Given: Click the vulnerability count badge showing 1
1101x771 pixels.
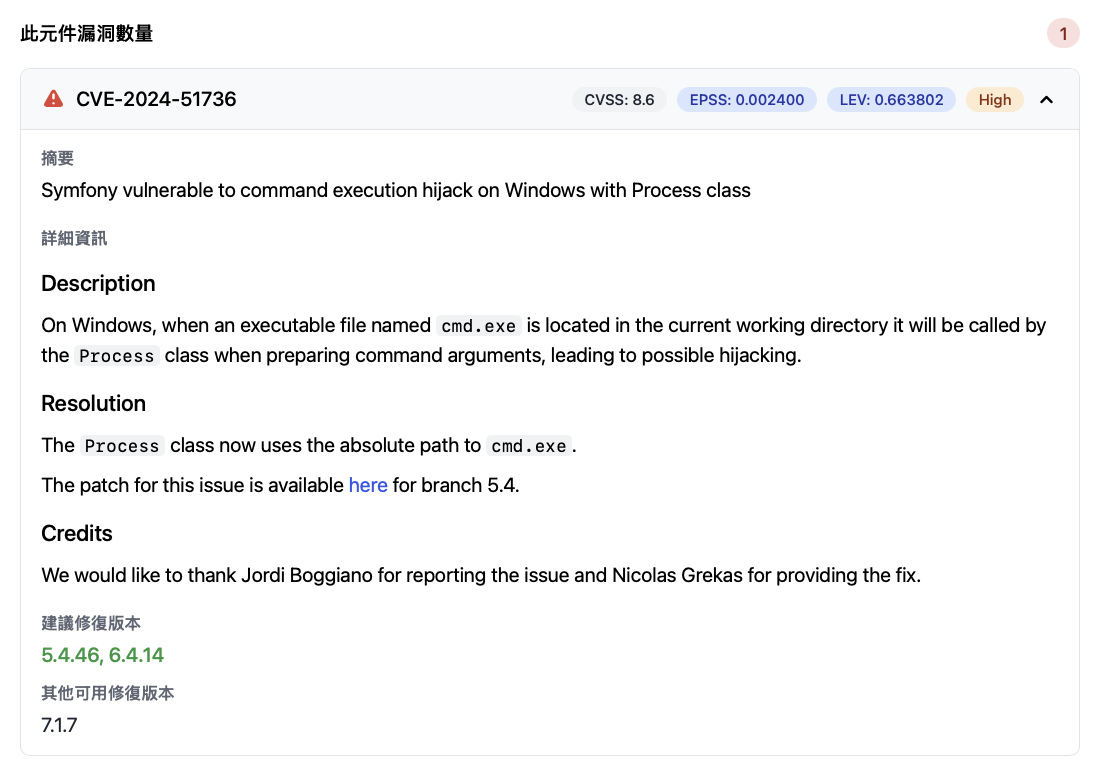Looking at the screenshot, I should 1063,34.
